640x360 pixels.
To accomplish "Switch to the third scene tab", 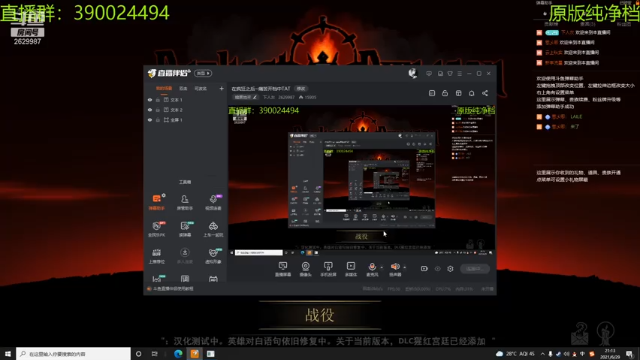I will pyautogui.click(x=200, y=89).
